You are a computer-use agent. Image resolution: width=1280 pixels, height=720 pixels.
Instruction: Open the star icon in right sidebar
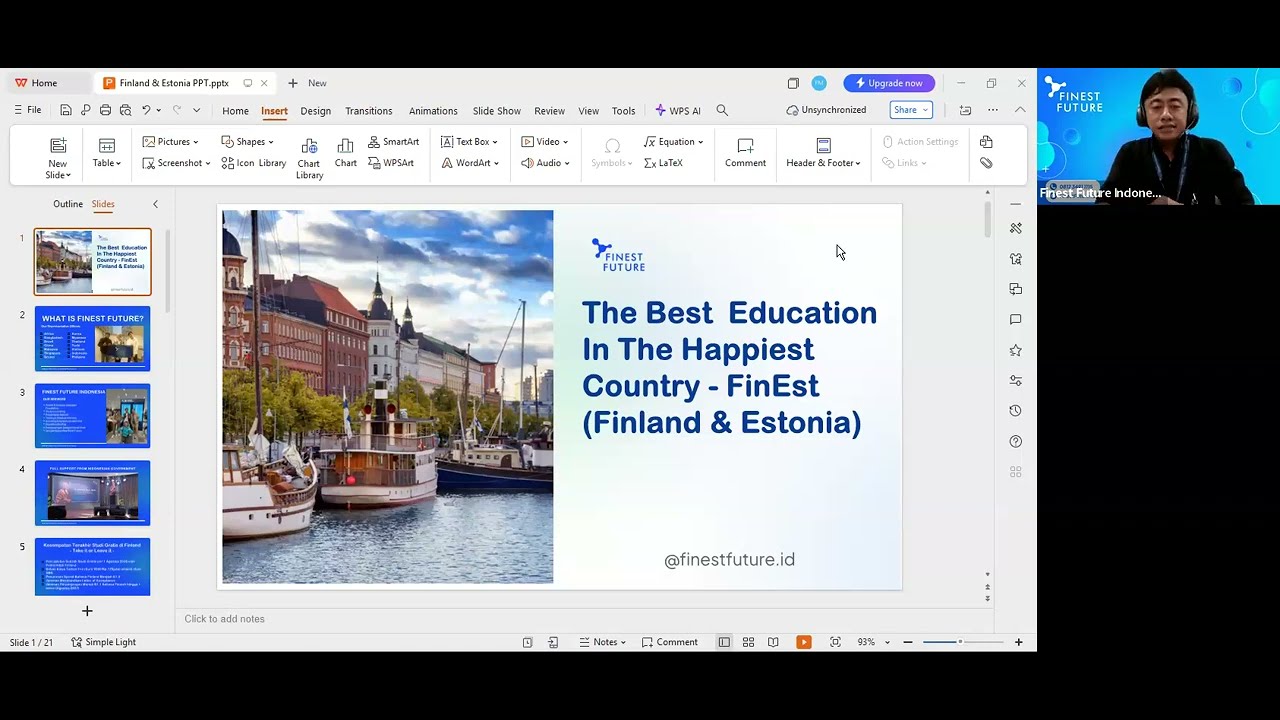[1016, 350]
